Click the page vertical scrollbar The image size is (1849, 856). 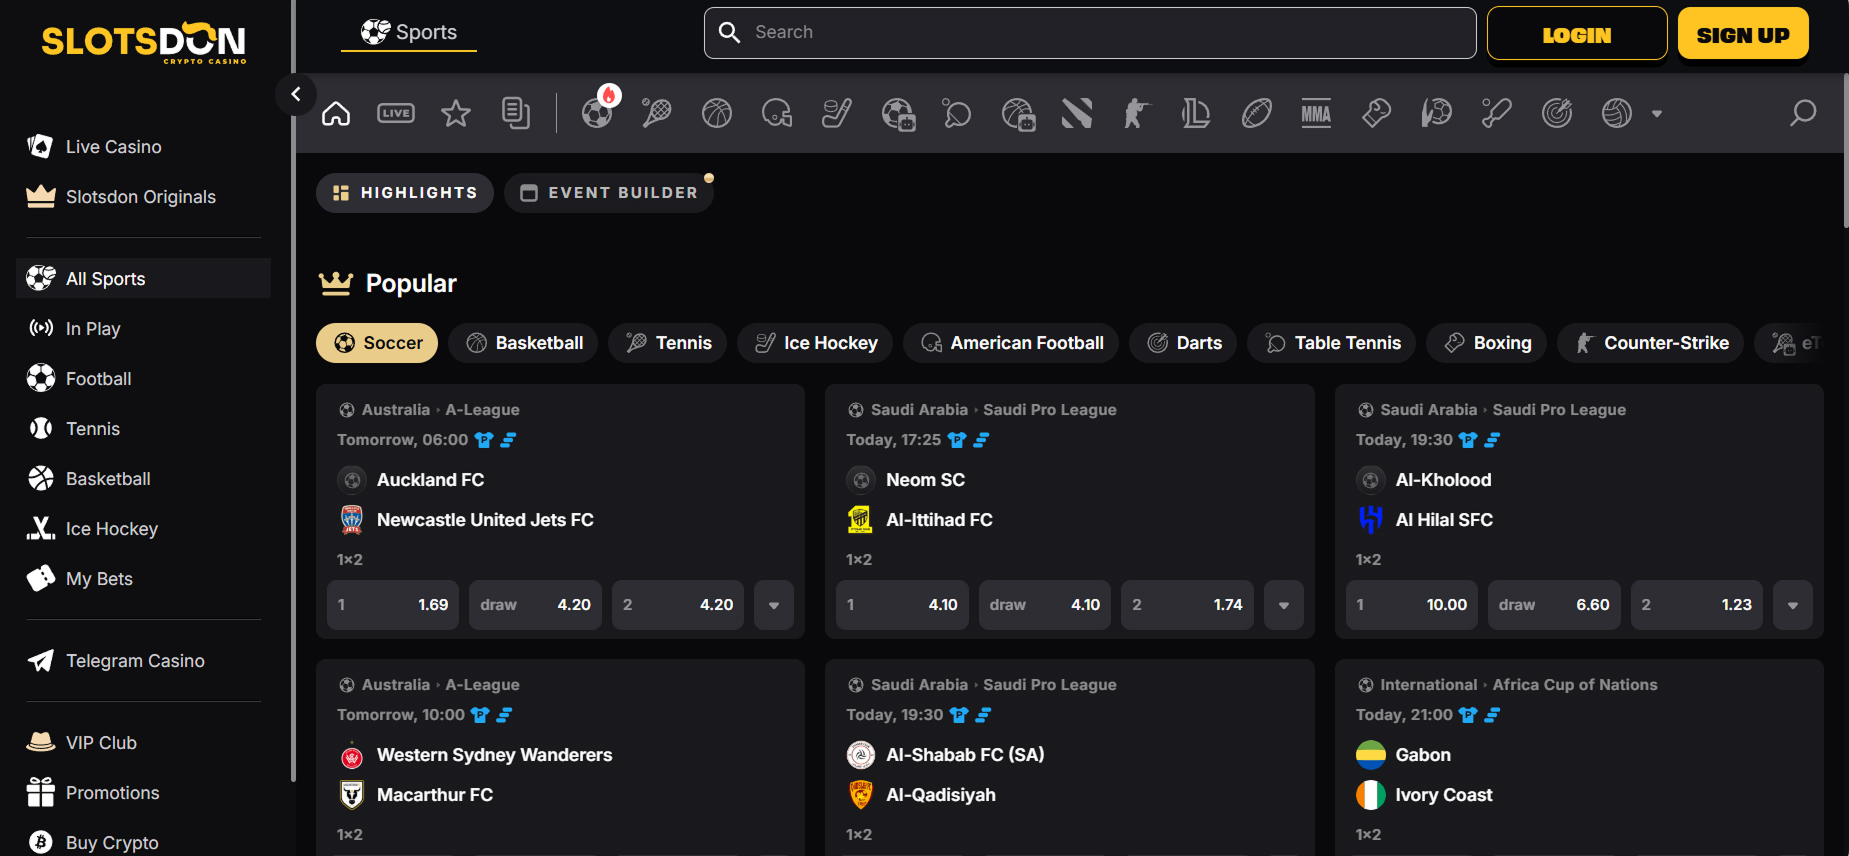coord(1844,150)
